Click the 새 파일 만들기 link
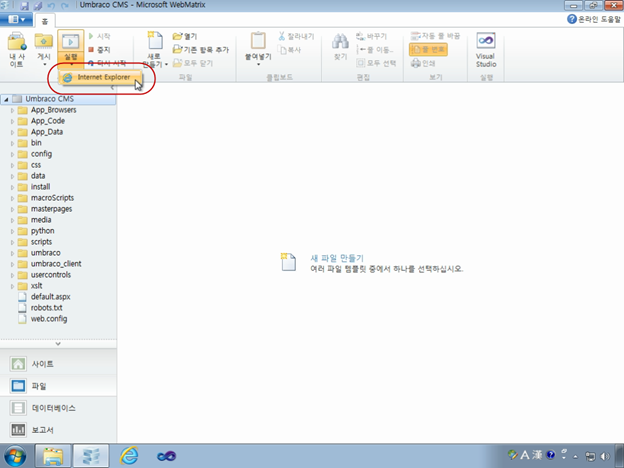This screenshot has height=468, width=624. pyautogui.click(x=337, y=258)
